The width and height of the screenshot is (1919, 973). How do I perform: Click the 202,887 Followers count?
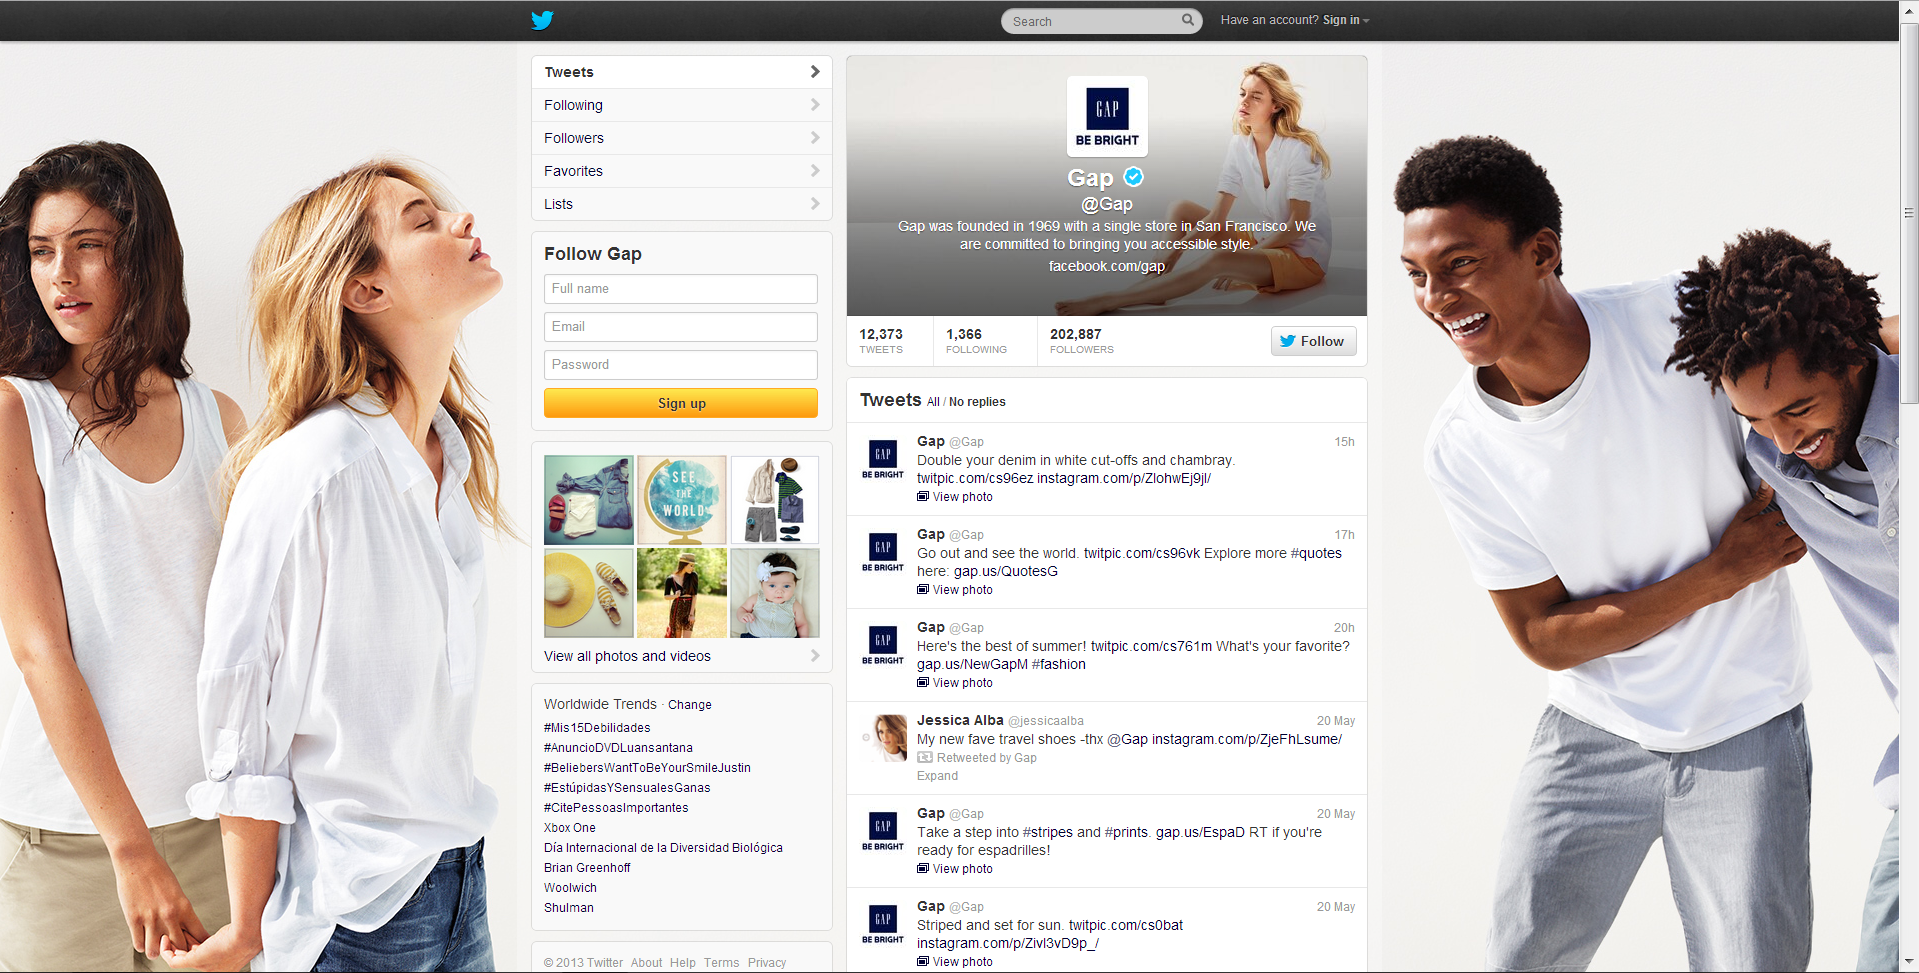click(x=1082, y=341)
